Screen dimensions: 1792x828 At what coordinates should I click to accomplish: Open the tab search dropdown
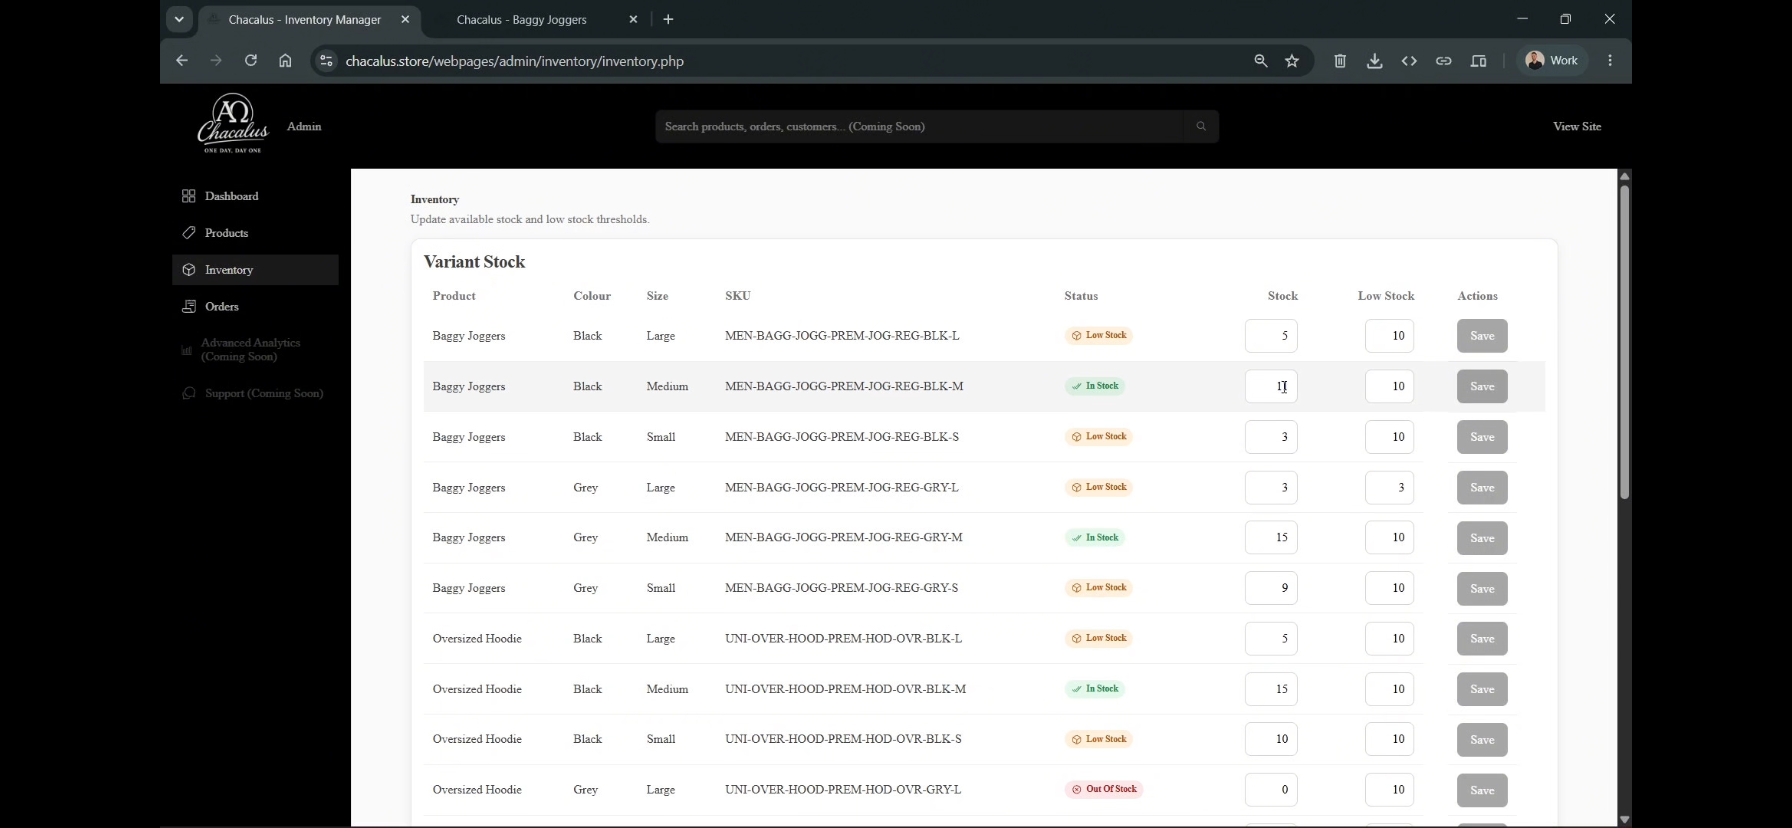[x=179, y=19]
